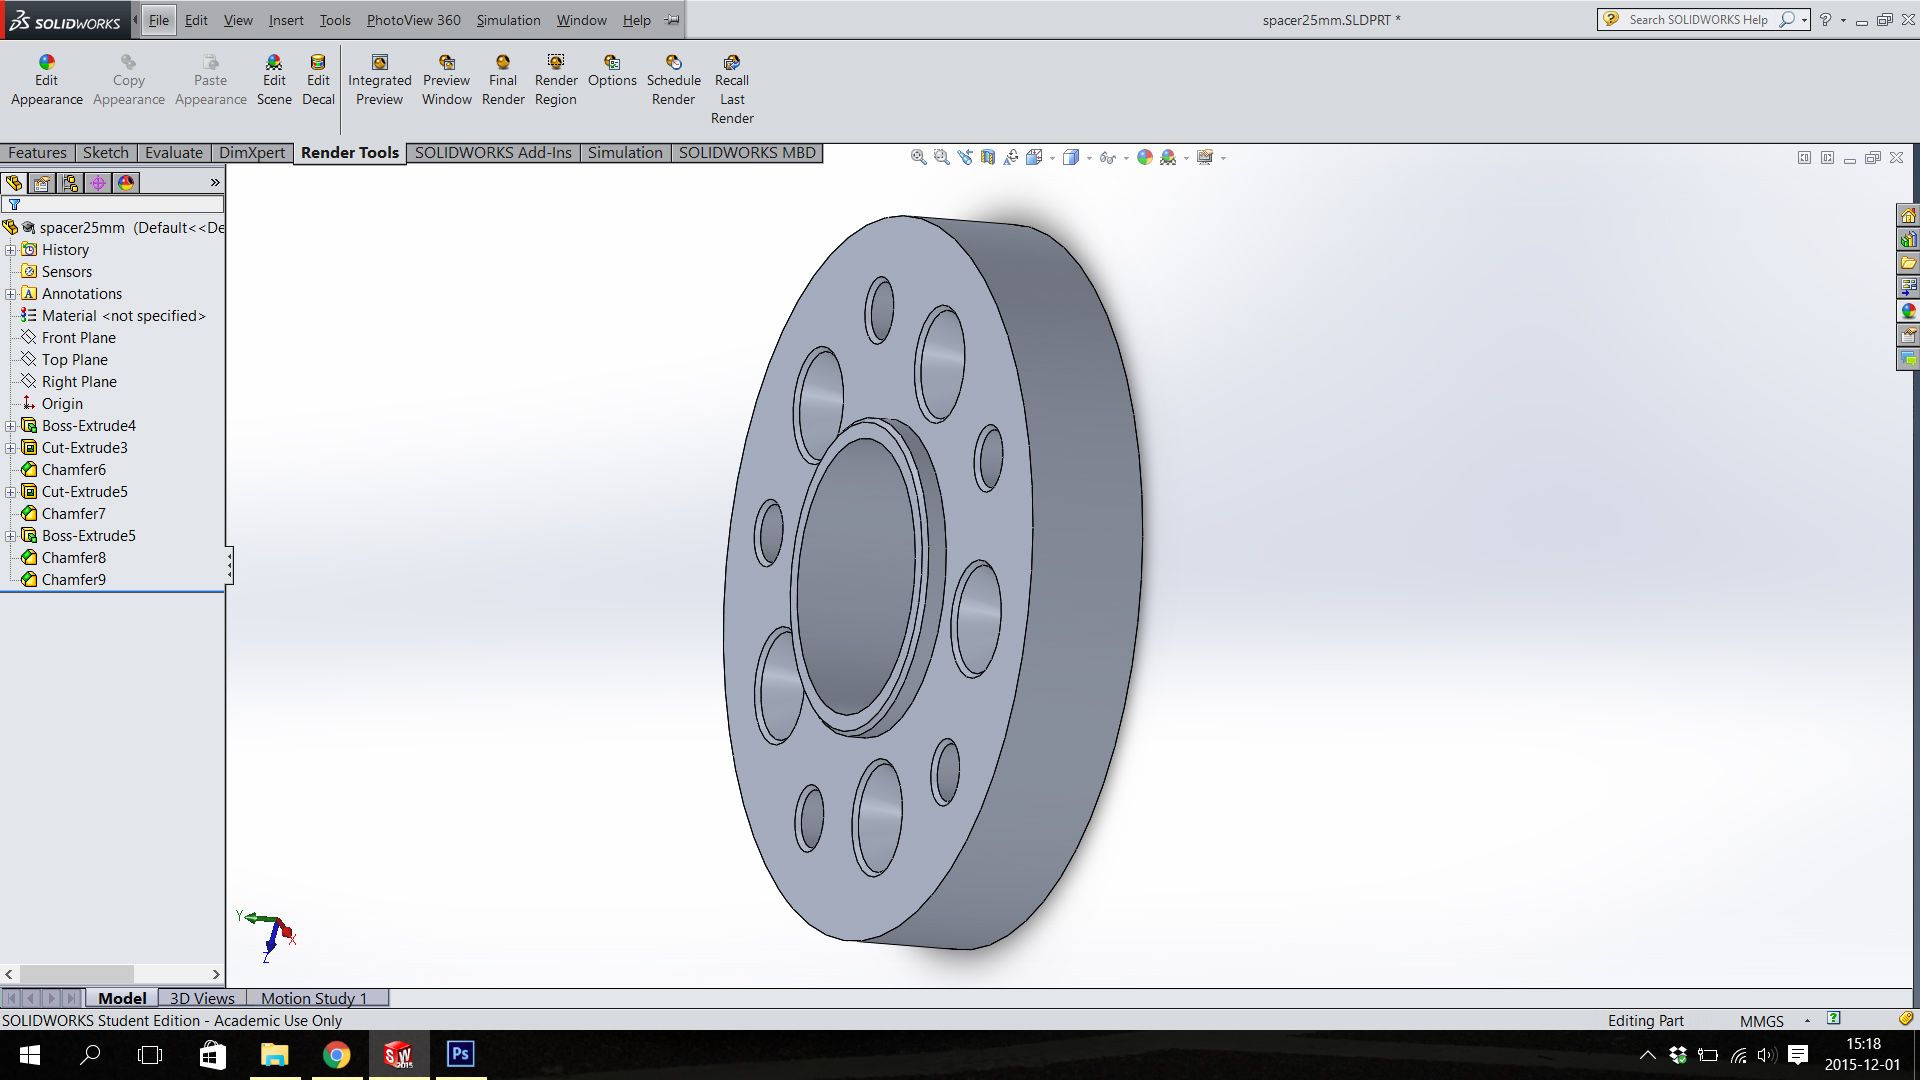Viewport: 1920px width, 1080px height.
Task: Switch to the Evaluate tab
Action: click(x=173, y=153)
